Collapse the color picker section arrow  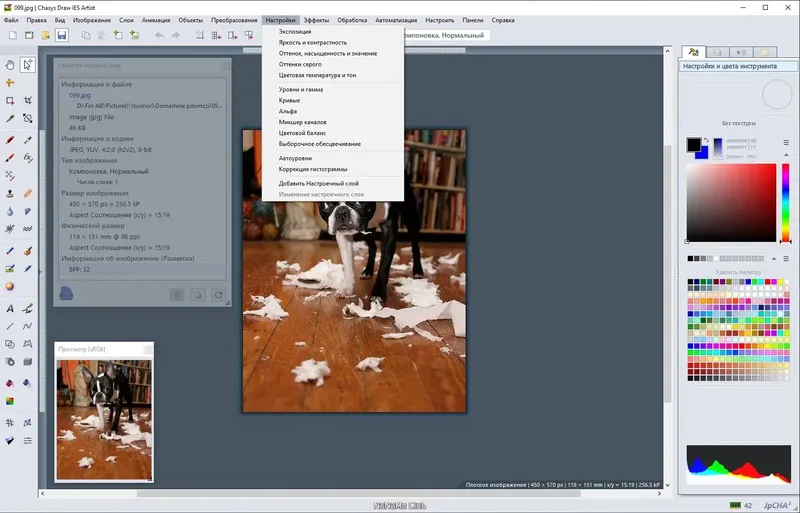coord(786,155)
